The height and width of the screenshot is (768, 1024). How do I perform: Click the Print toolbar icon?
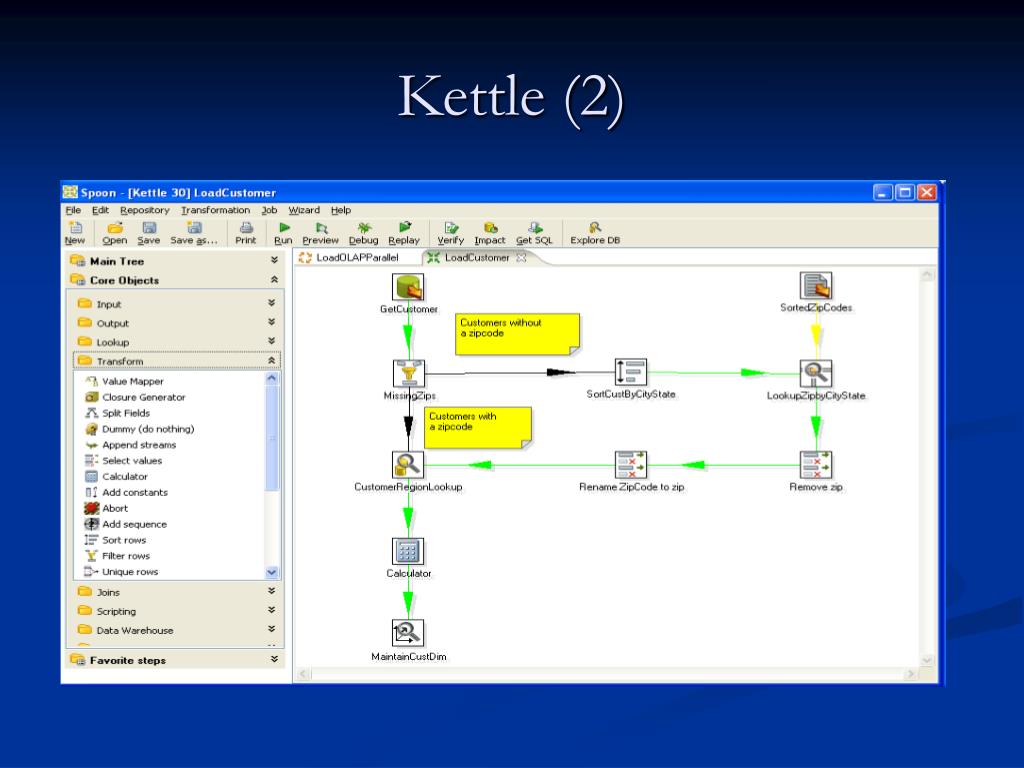coord(246,227)
